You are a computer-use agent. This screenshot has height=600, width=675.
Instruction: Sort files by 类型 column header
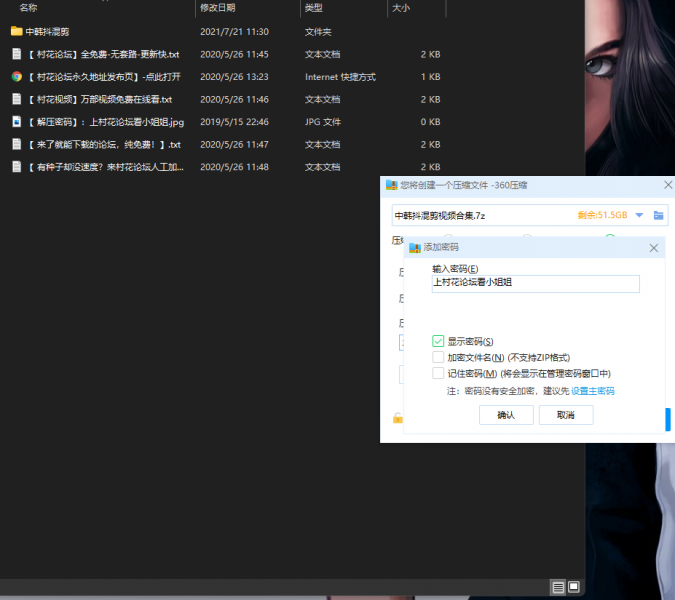tap(313, 7)
